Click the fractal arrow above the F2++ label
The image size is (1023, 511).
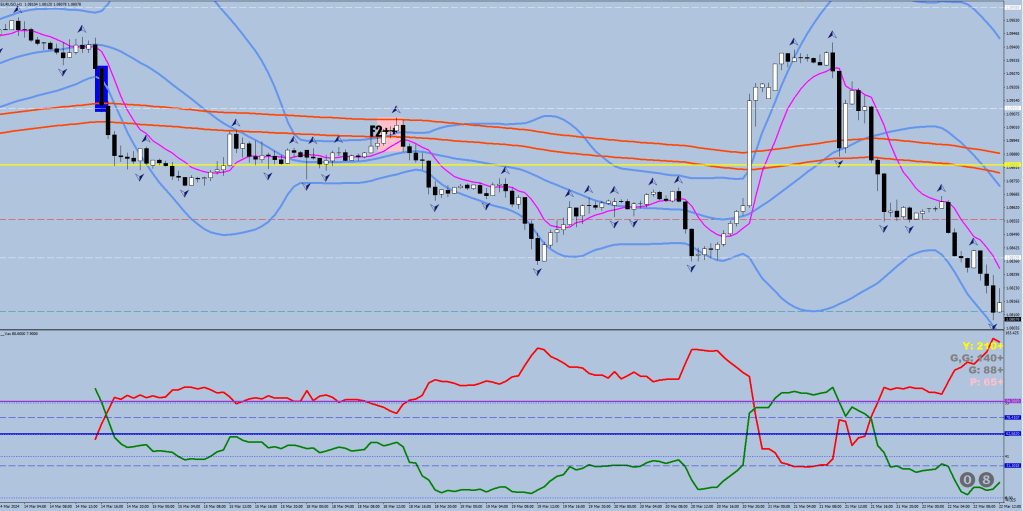point(397,109)
